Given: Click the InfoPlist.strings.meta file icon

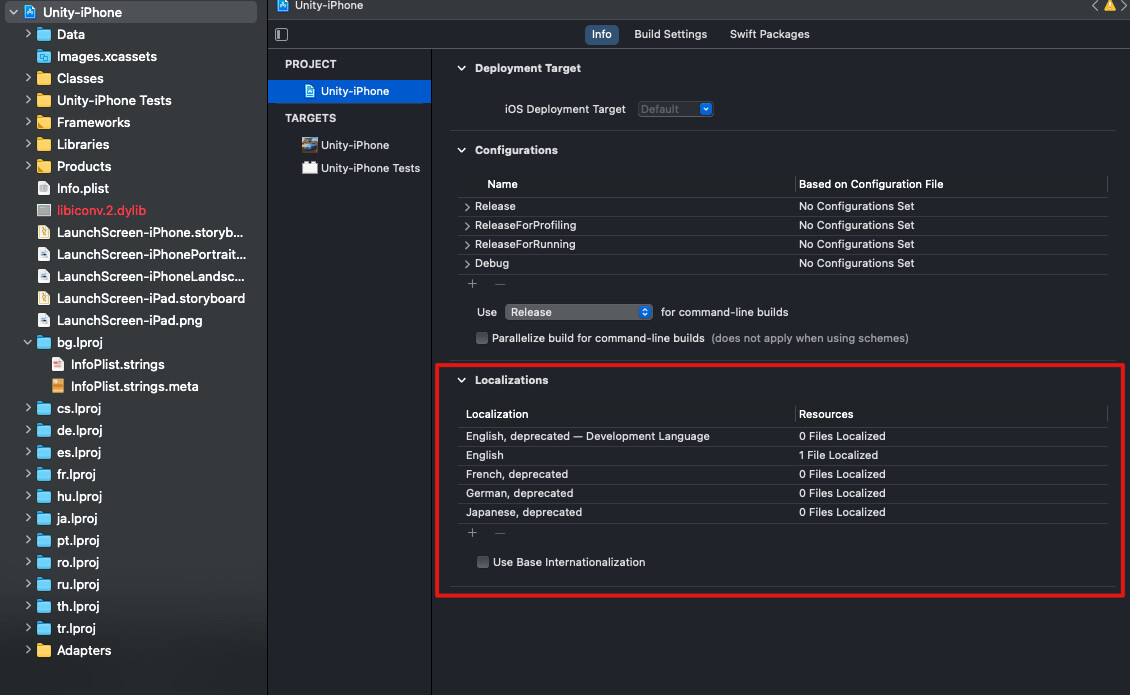Looking at the screenshot, I should coord(58,387).
